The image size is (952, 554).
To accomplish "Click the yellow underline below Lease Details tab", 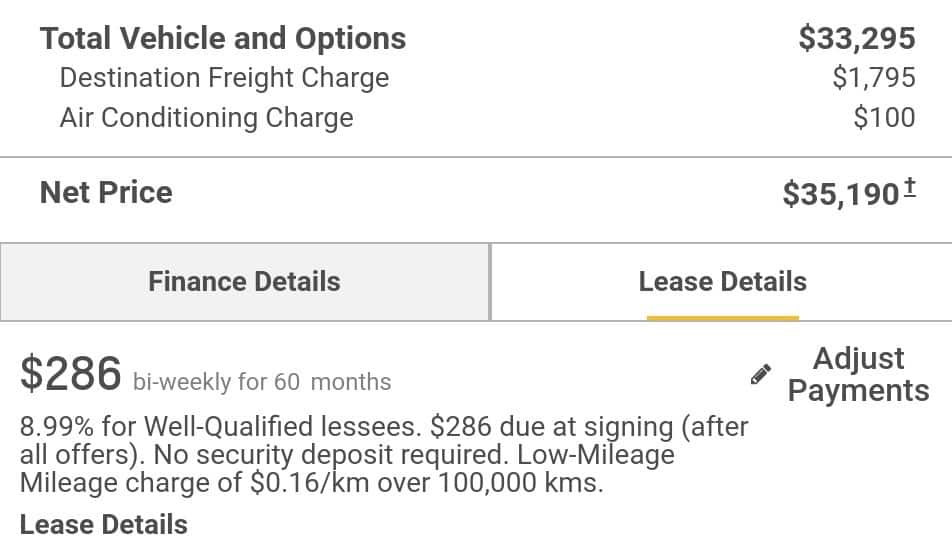I will click(722, 318).
